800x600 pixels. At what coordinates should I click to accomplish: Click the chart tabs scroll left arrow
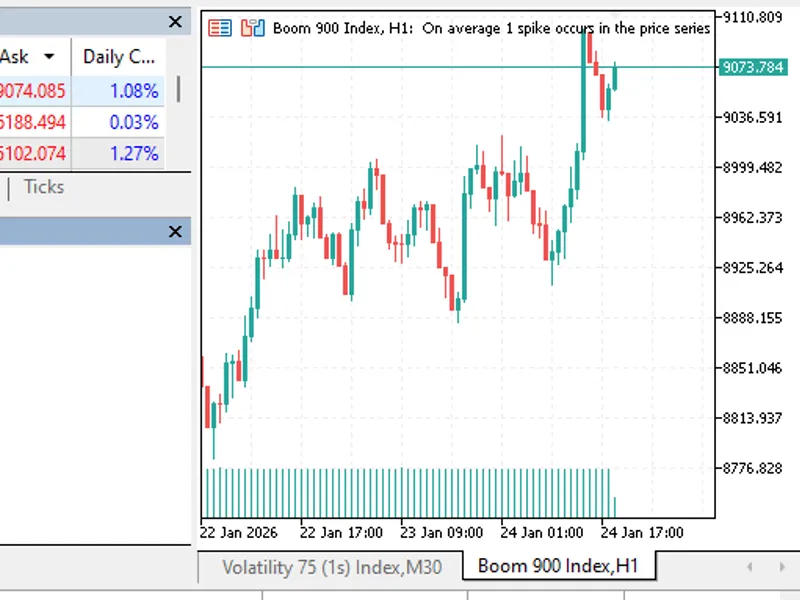click(x=749, y=567)
